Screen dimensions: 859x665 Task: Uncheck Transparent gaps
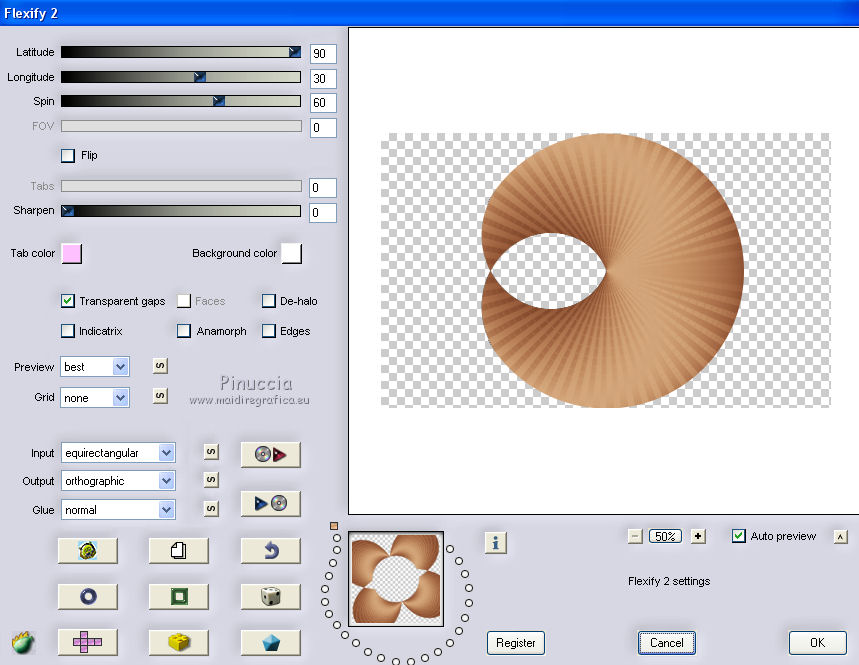point(68,301)
